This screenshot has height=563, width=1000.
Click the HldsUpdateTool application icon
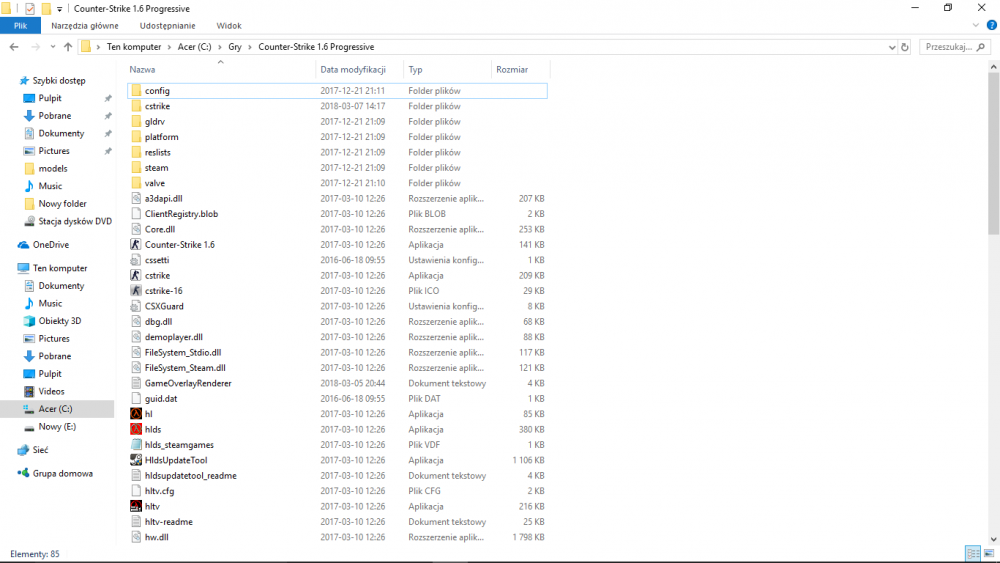click(x=136, y=460)
